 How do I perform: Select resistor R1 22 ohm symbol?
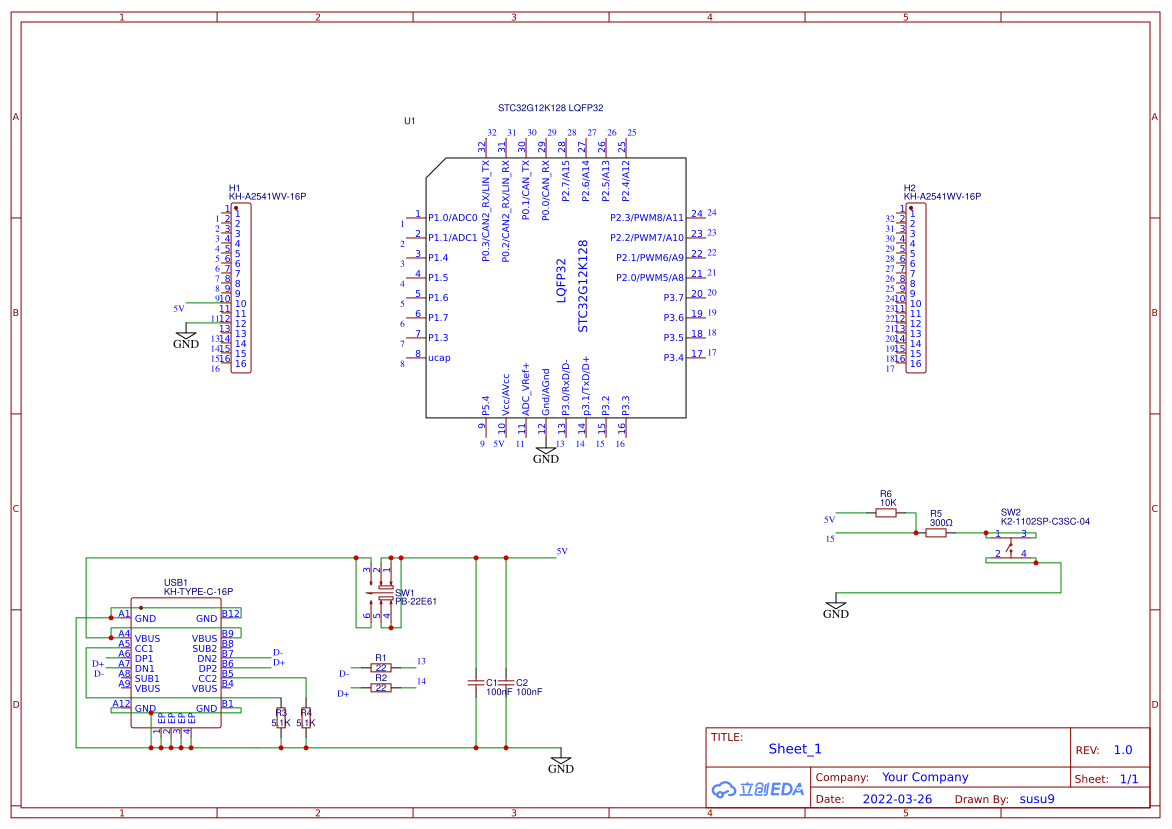pos(380,667)
